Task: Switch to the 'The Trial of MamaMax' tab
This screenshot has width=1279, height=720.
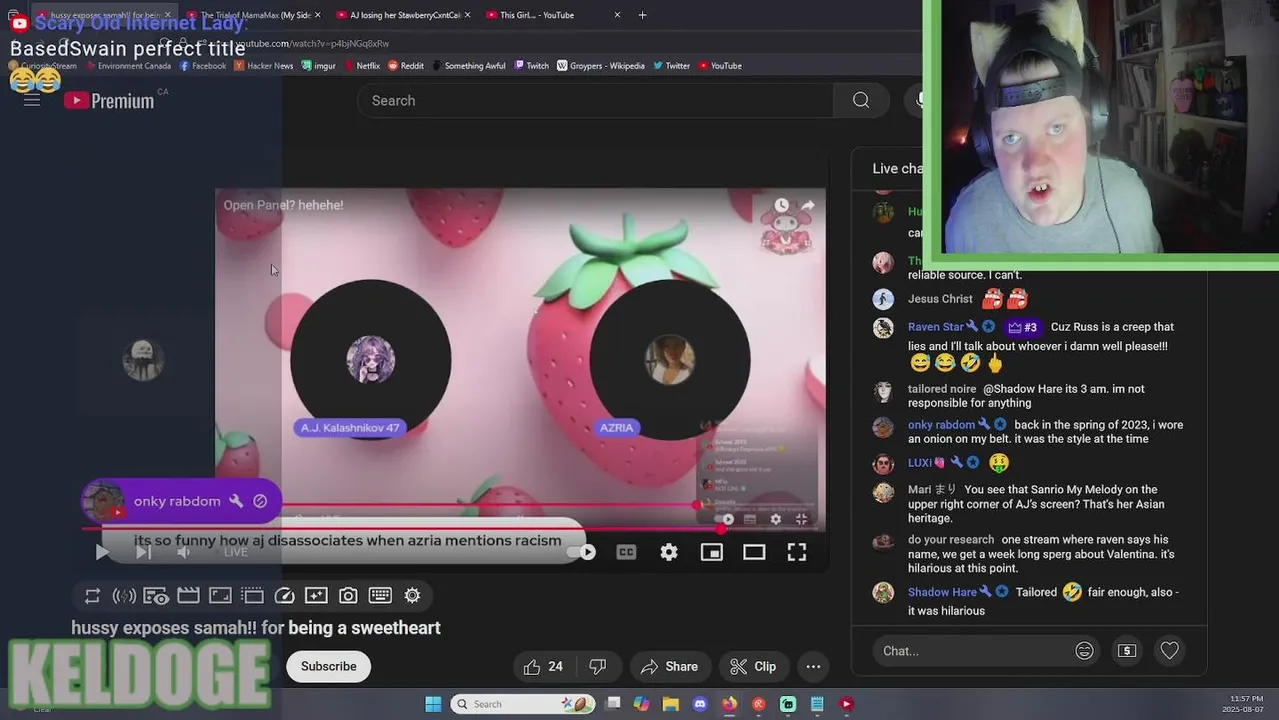Action: (254, 15)
